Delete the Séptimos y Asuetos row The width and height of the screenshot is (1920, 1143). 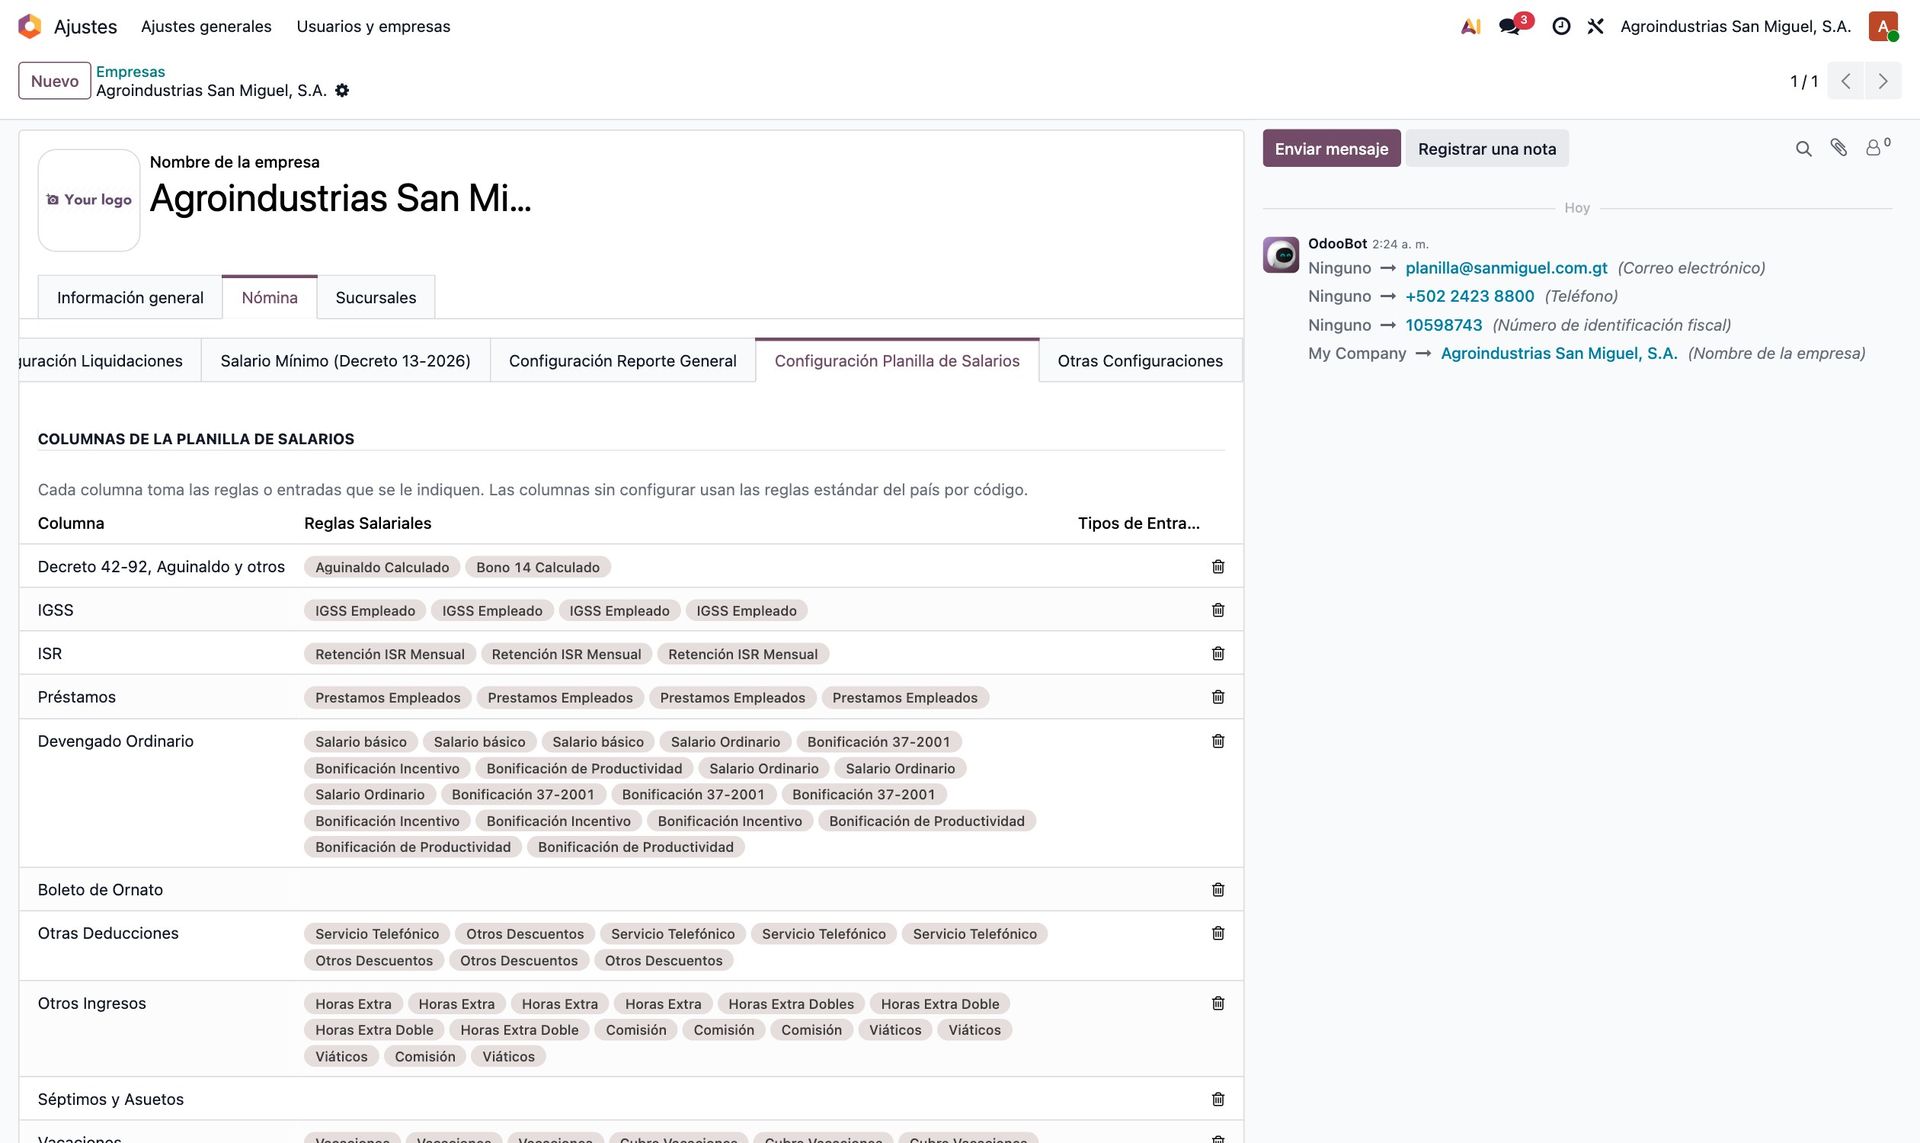tap(1218, 1099)
